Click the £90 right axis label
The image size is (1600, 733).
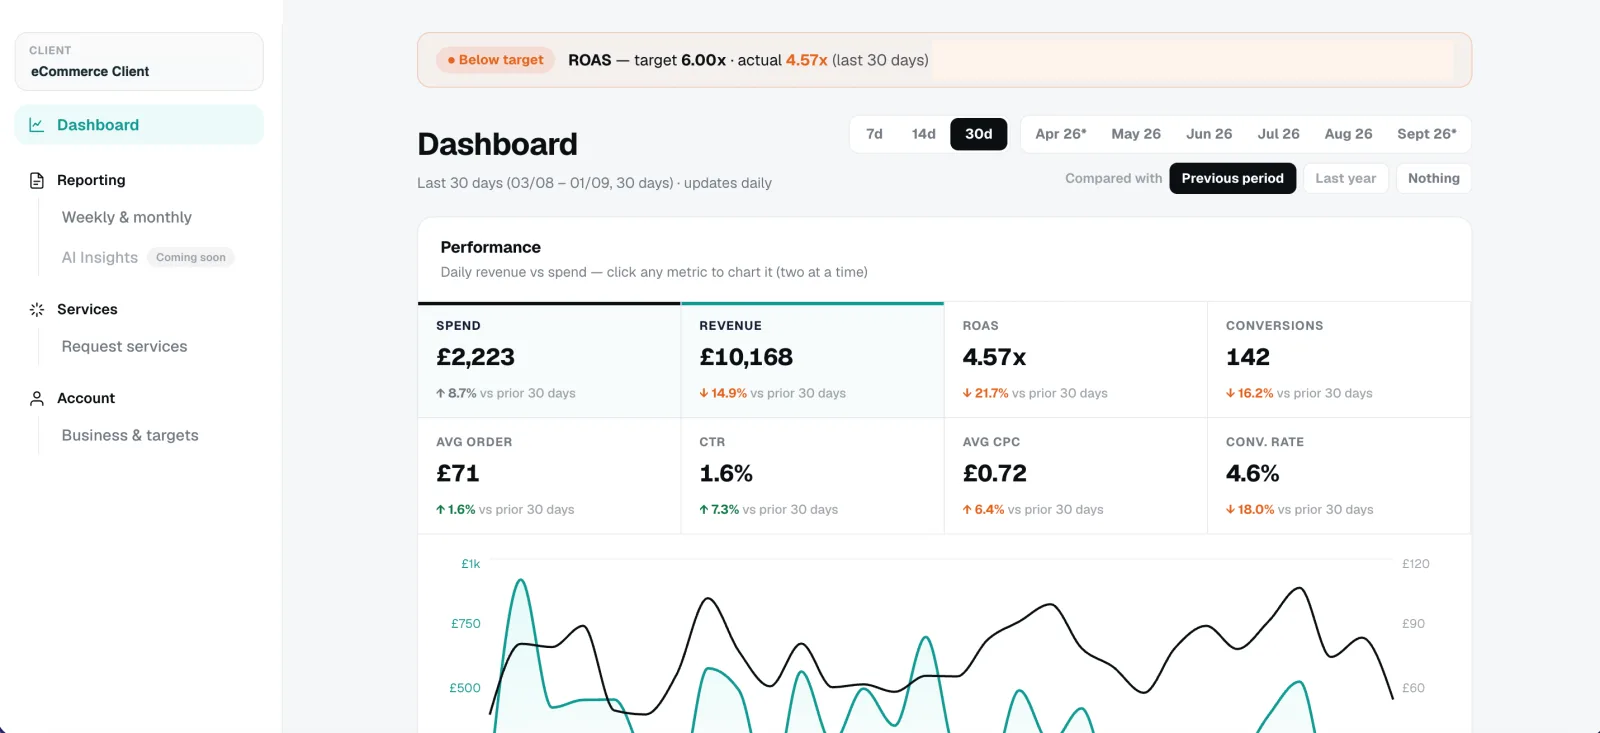[x=1414, y=624]
